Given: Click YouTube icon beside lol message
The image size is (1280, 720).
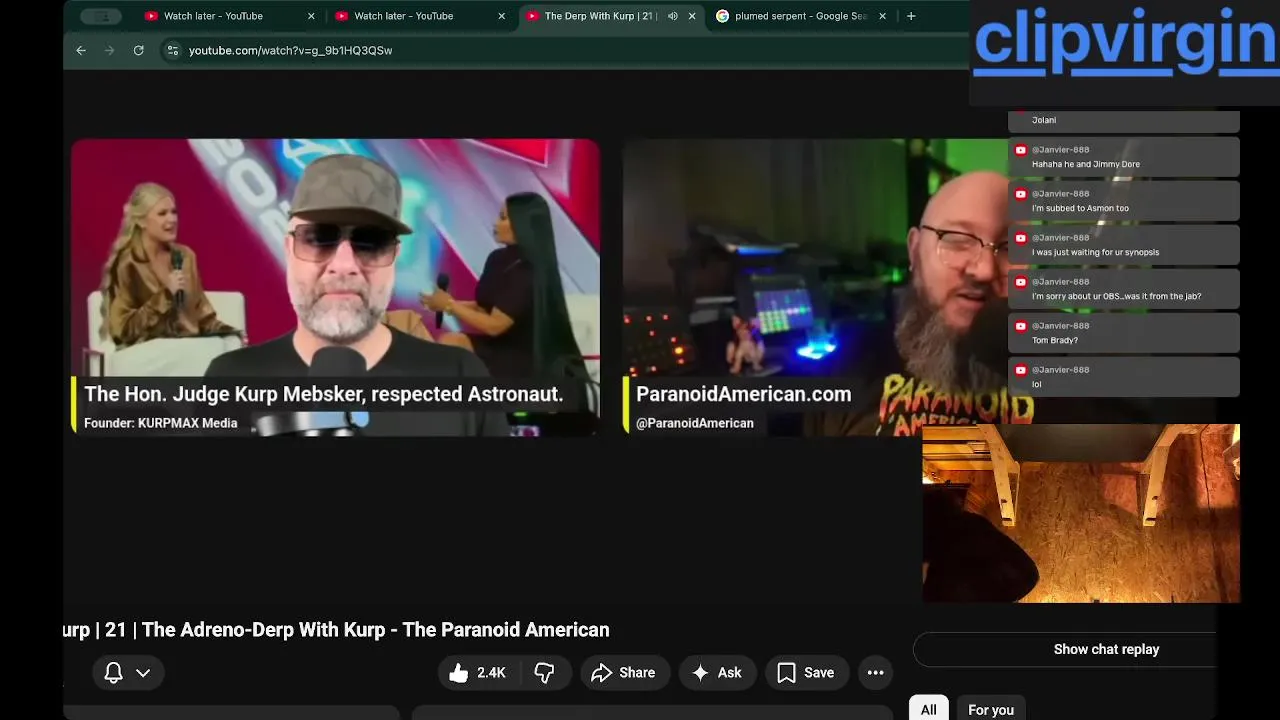Looking at the screenshot, I should tap(1021, 370).
